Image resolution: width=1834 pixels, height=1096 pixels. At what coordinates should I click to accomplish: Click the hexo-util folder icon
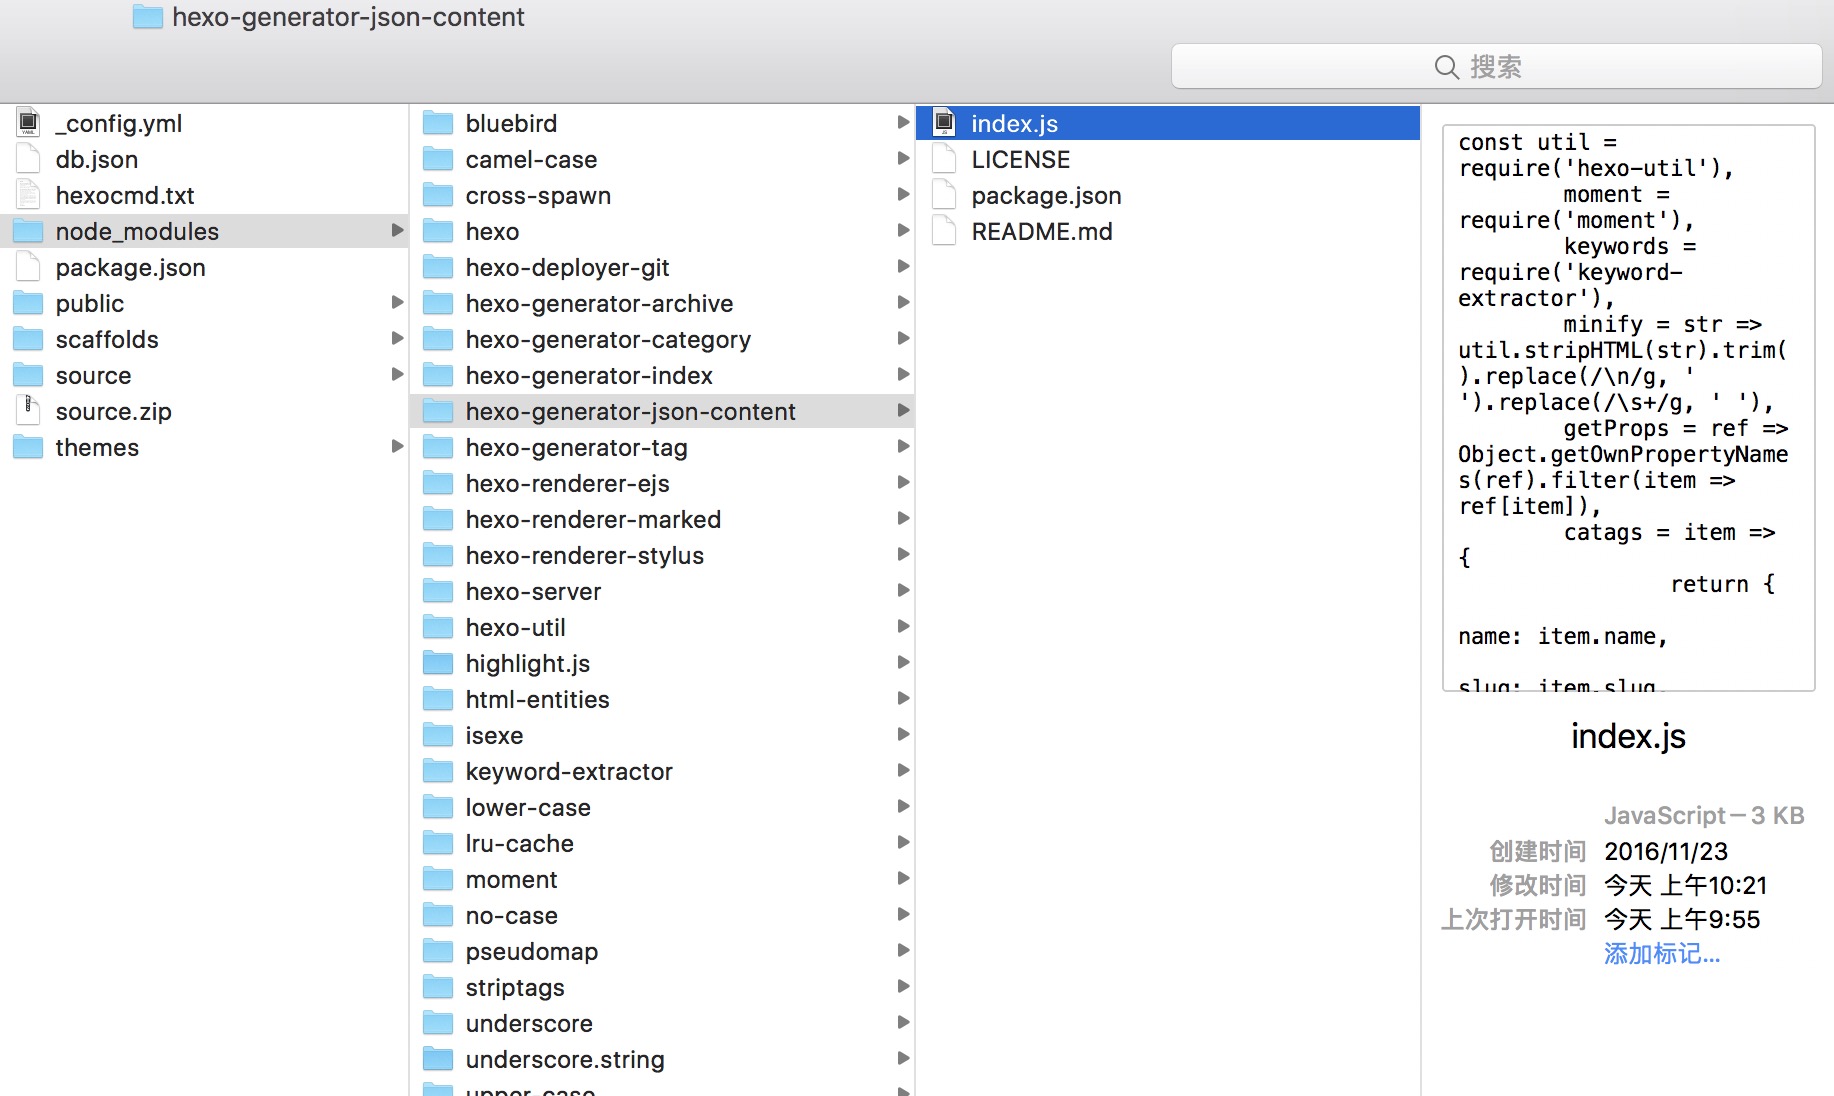438,627
